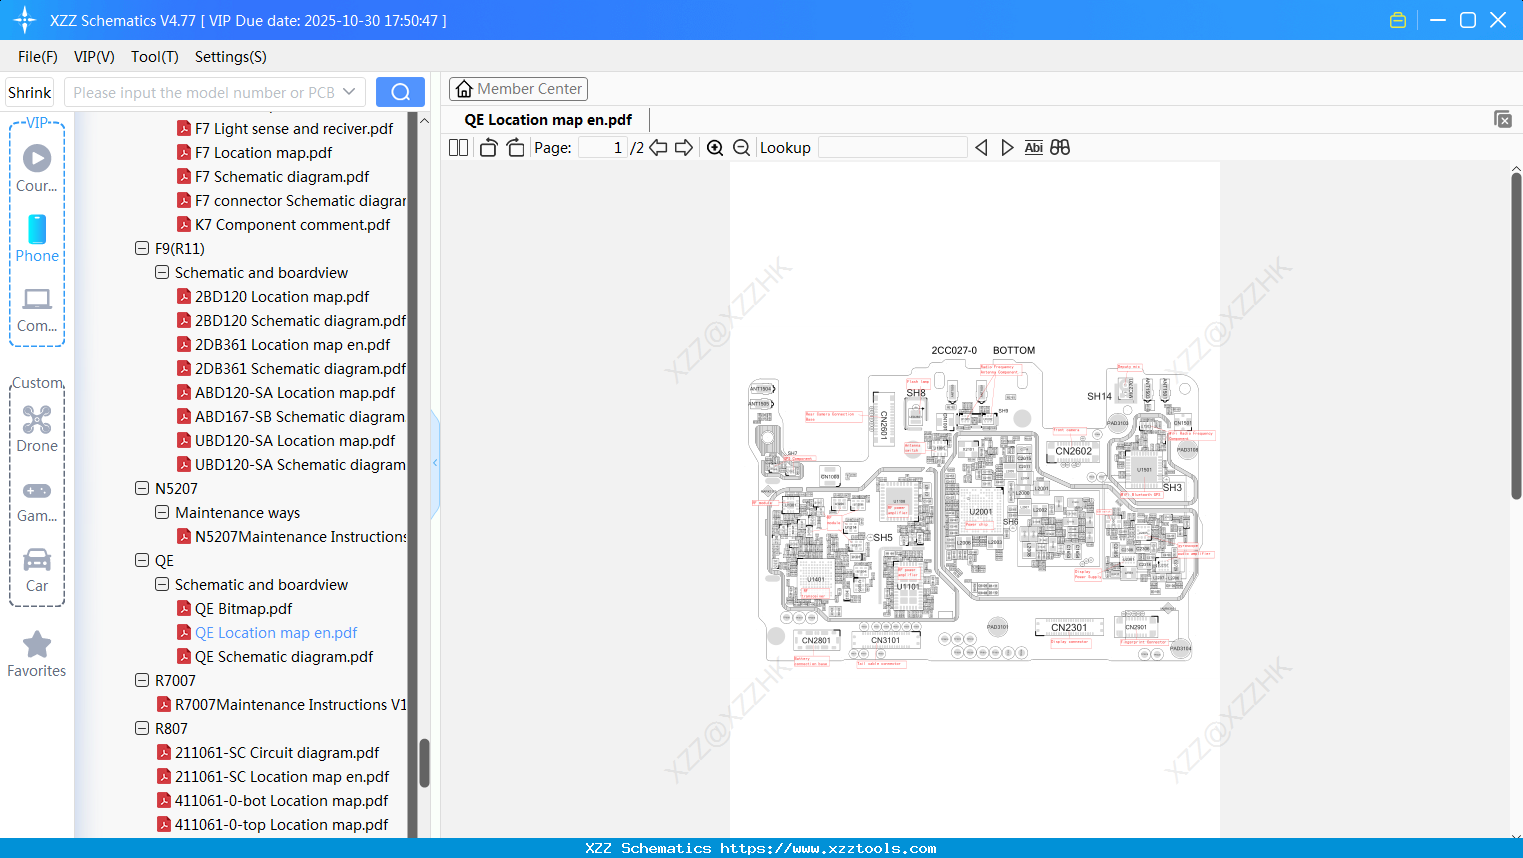
Task: Open R7007Maintenance Instructions file
Action: 282,704
